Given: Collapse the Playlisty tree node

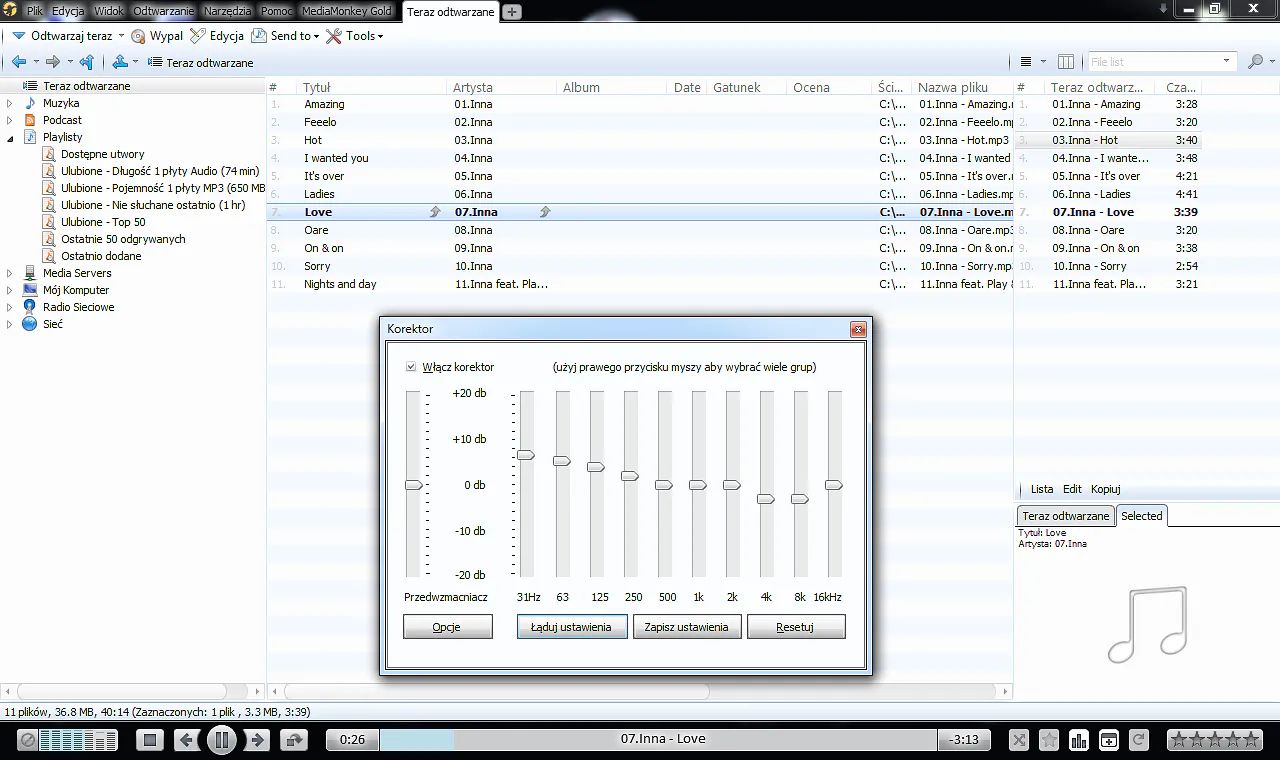Looking at the screenshot, I should pyautogui.click(x=10, y=138).
